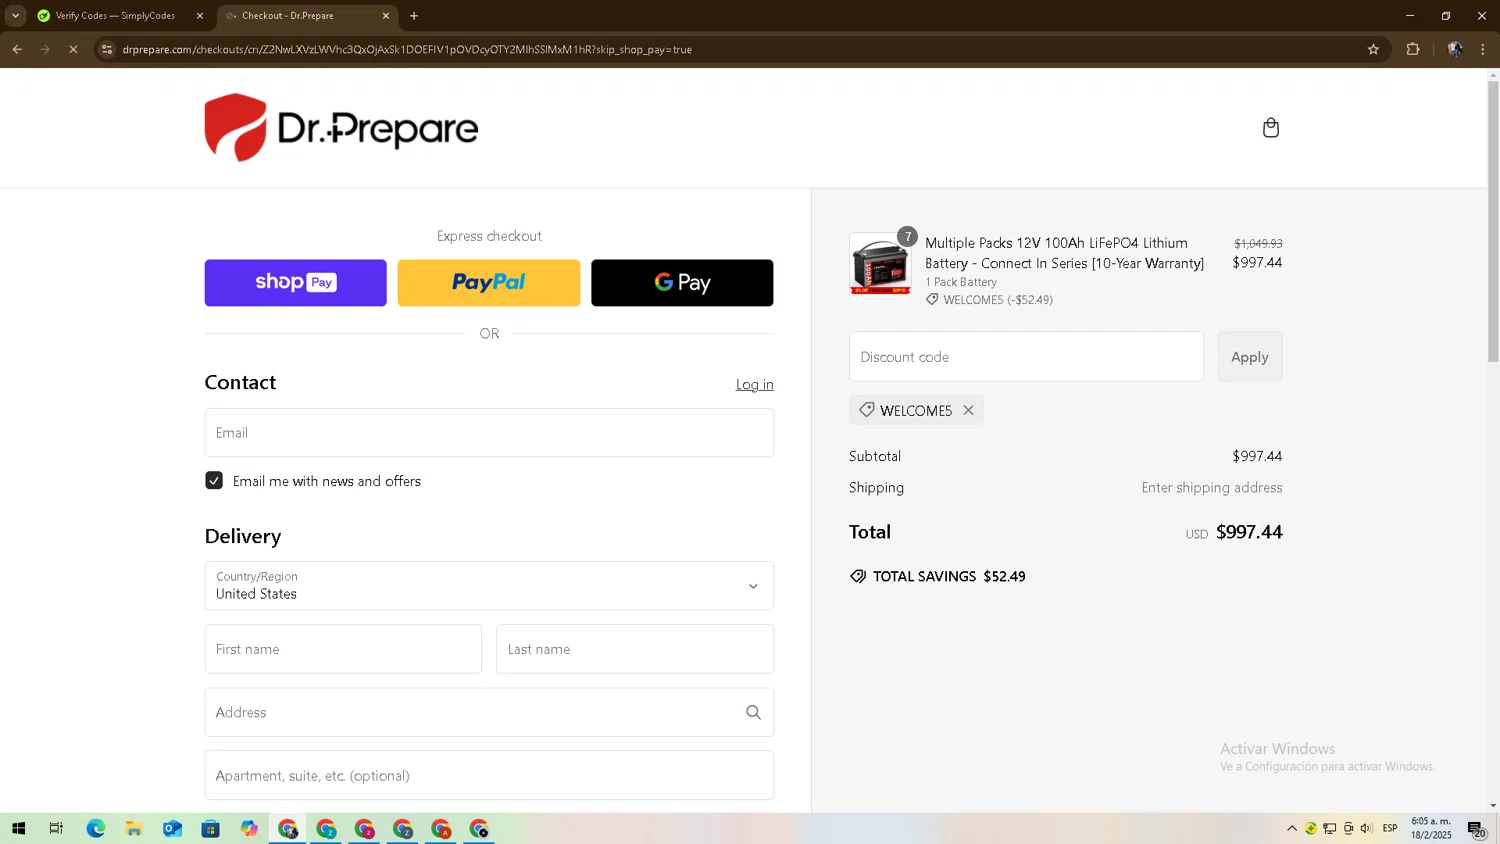
Task: View site information icon in address bar
Action: (107, 49)
